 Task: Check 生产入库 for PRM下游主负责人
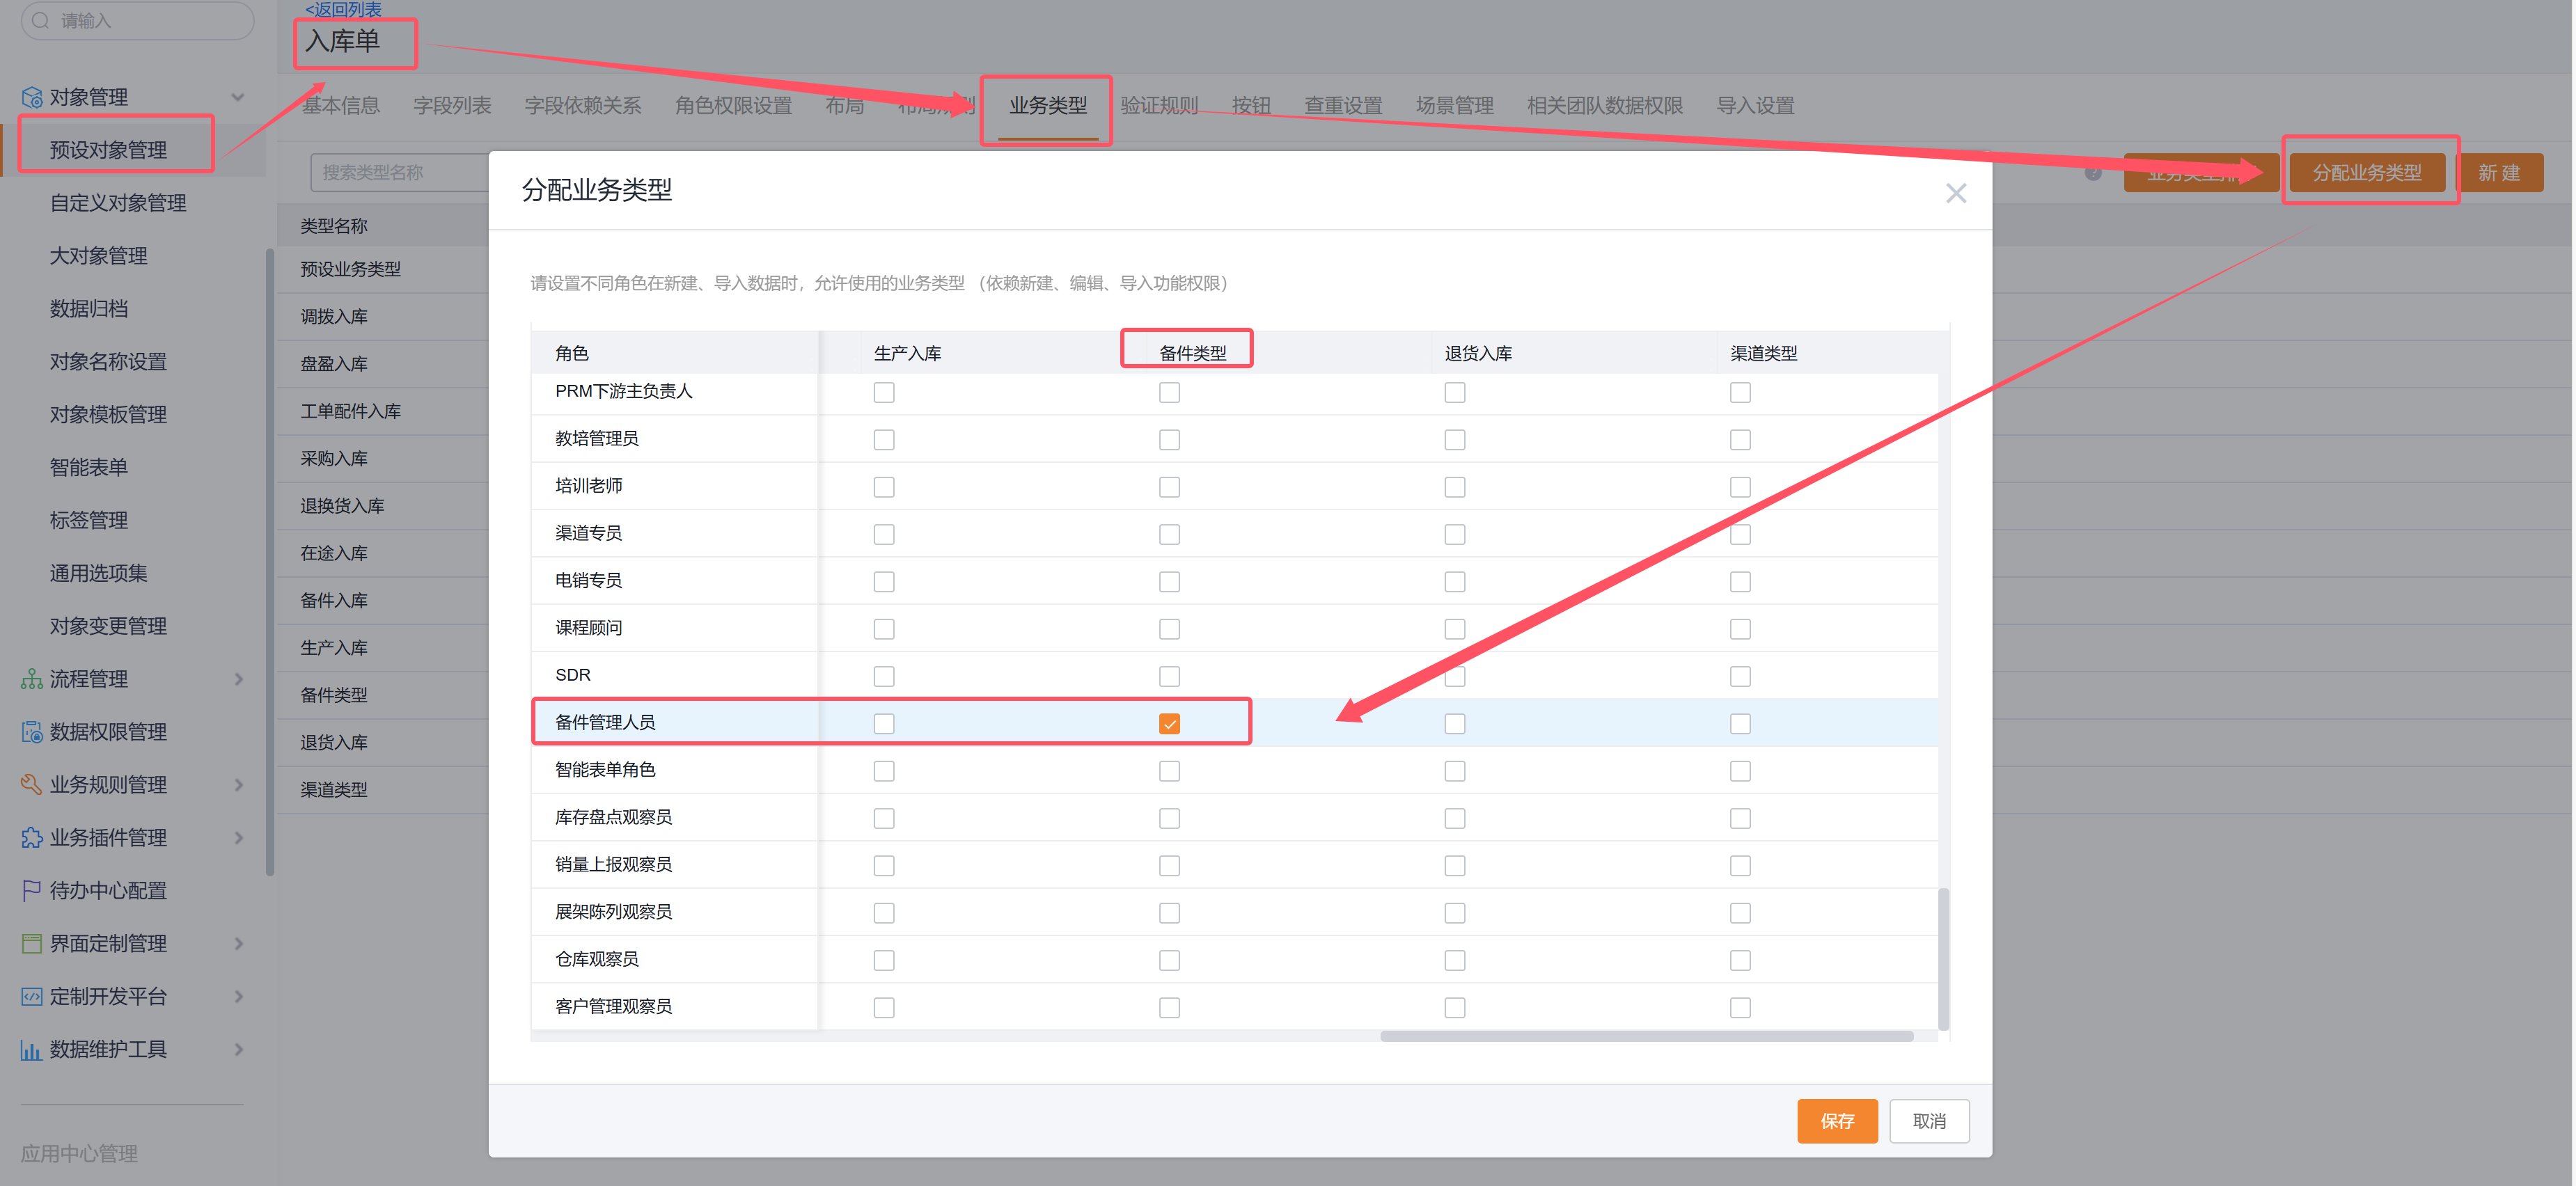pyautogui.click(x=883, y=392)
